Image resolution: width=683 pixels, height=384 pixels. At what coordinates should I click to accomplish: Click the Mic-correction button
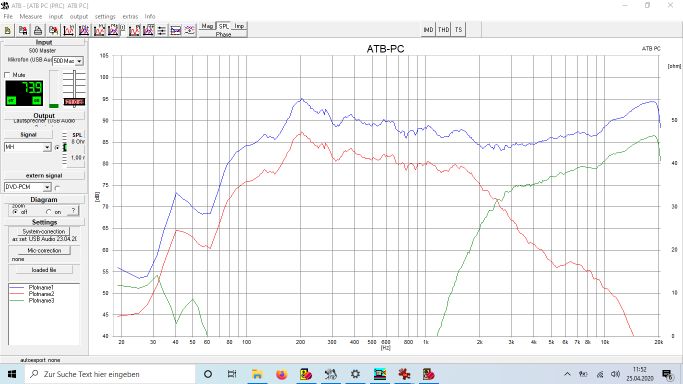44,251
